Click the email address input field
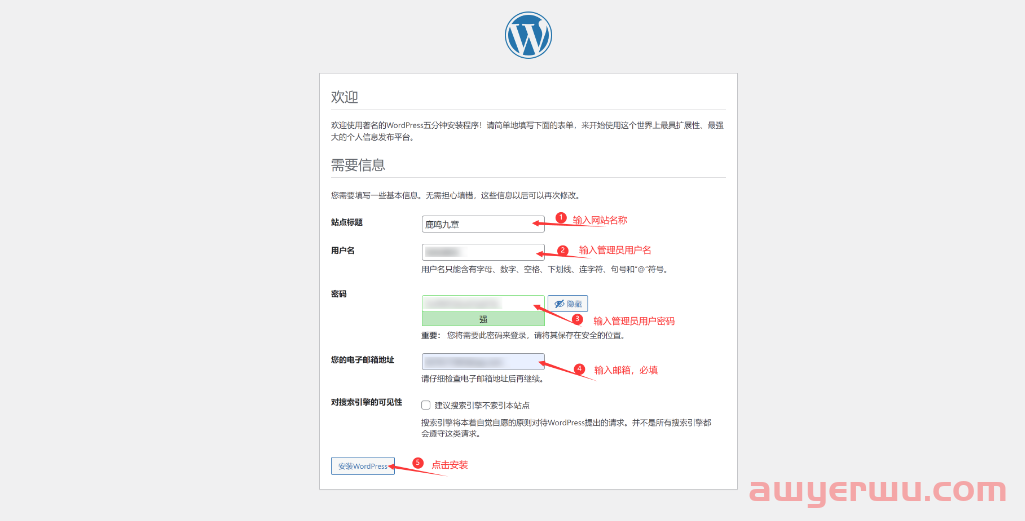This screenshot has height=521, width=1025. [483, 361]
